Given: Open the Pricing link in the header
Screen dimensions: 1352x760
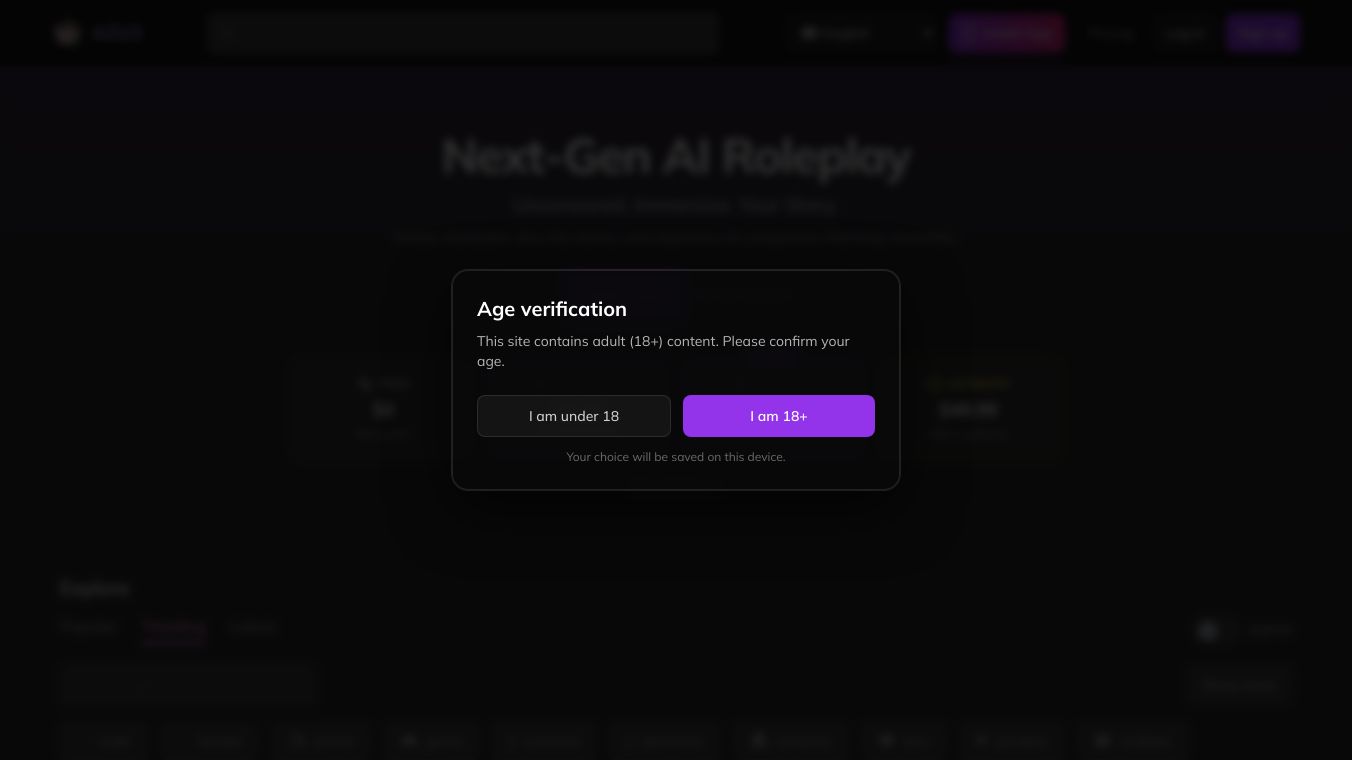Looking at the screenshot, I should pos(1110,33).
